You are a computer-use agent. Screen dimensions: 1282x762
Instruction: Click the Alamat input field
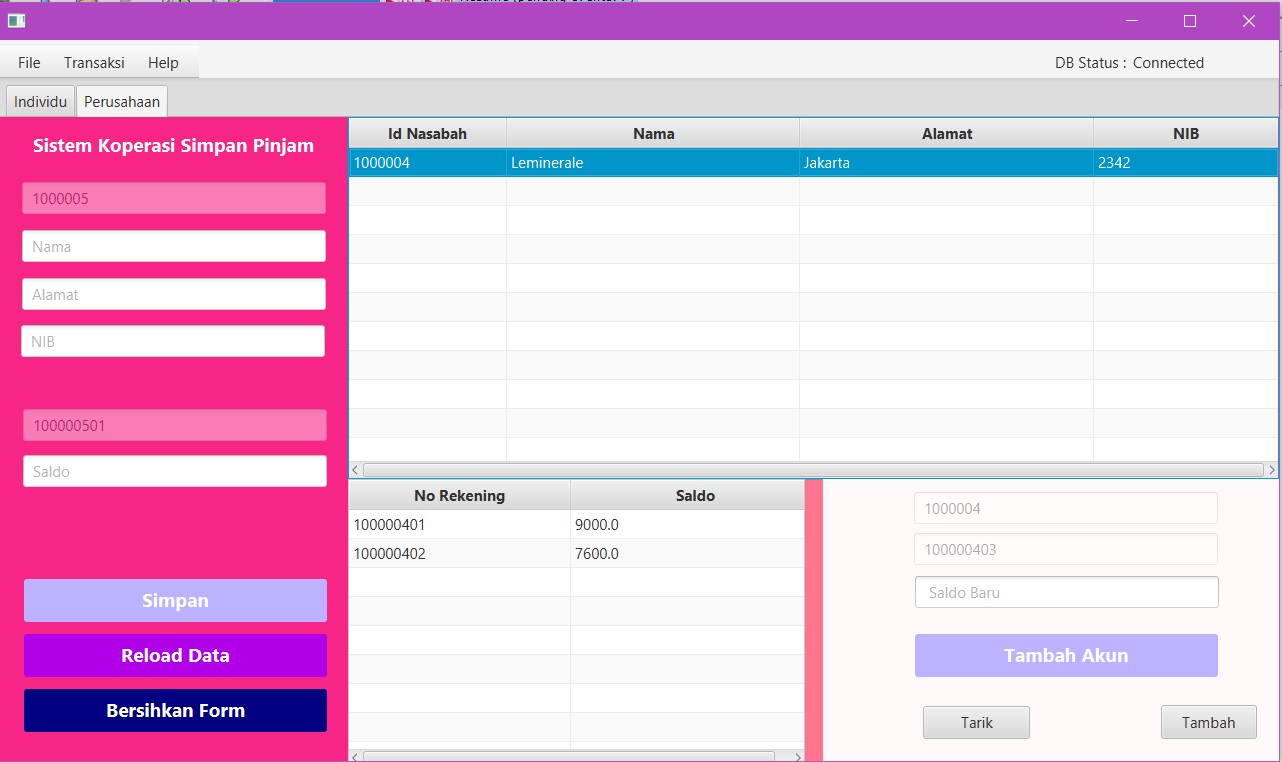173,293
